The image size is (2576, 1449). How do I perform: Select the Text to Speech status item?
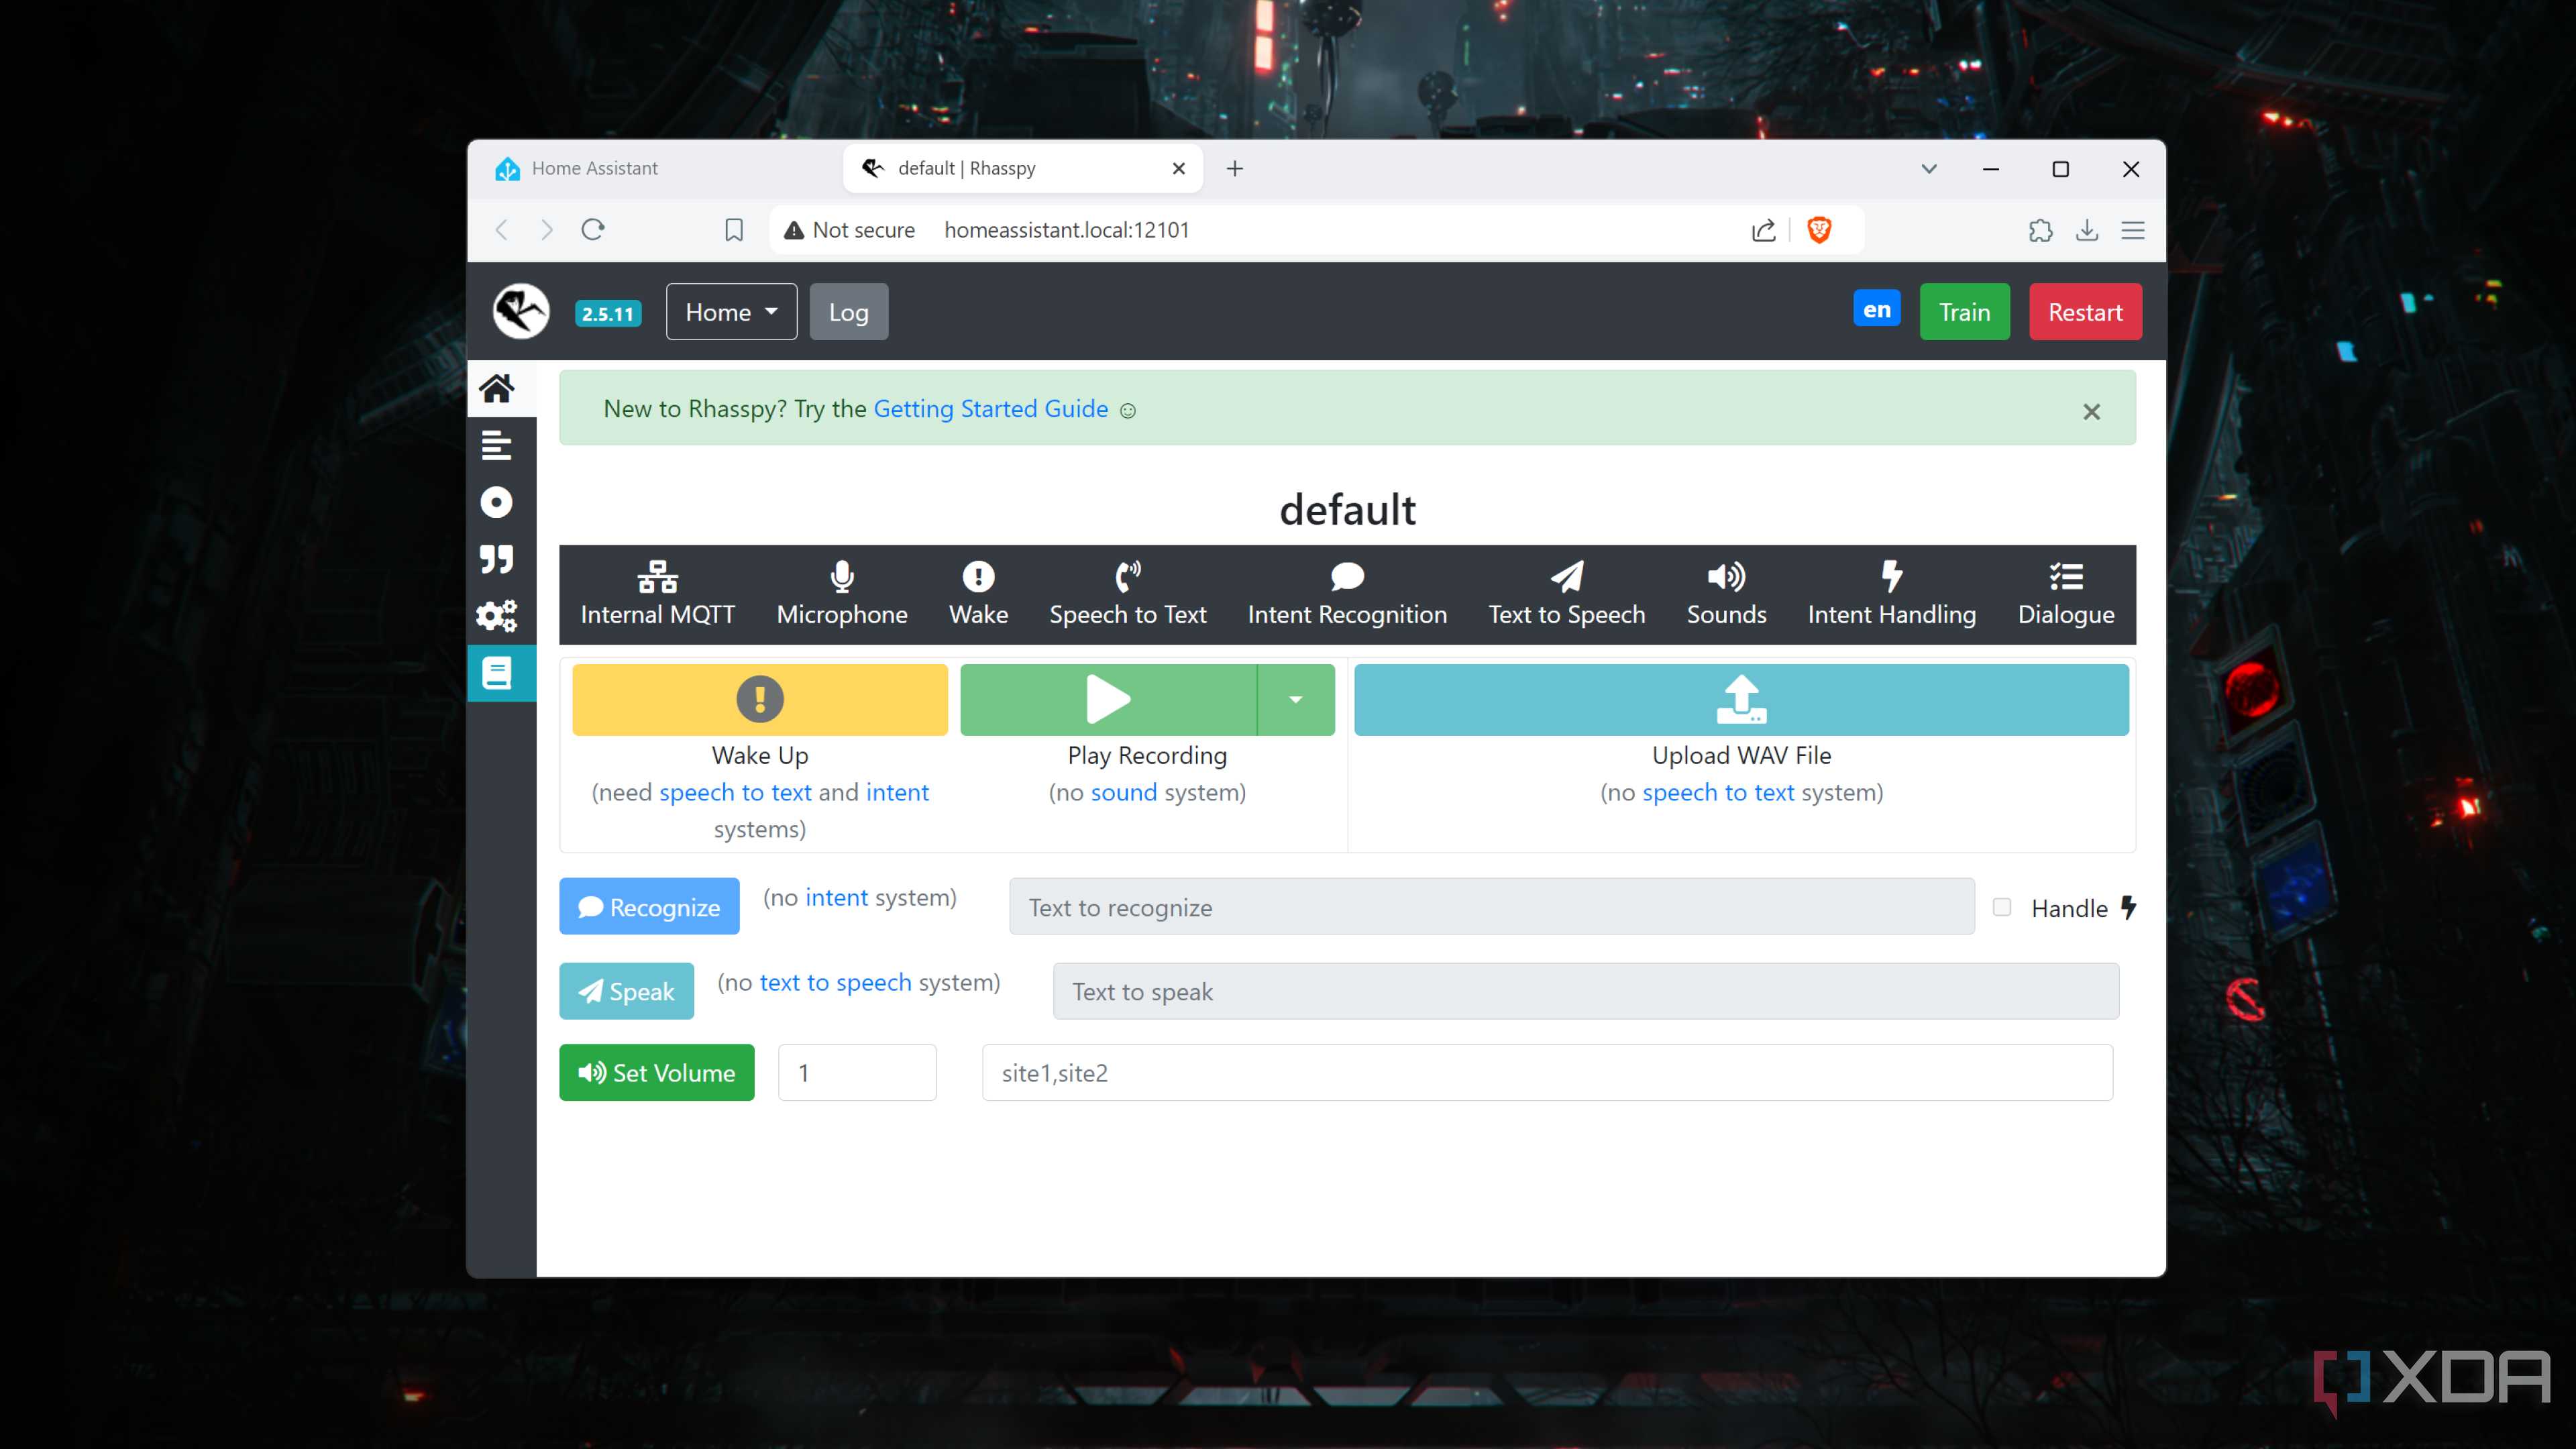pos(1567,594)
